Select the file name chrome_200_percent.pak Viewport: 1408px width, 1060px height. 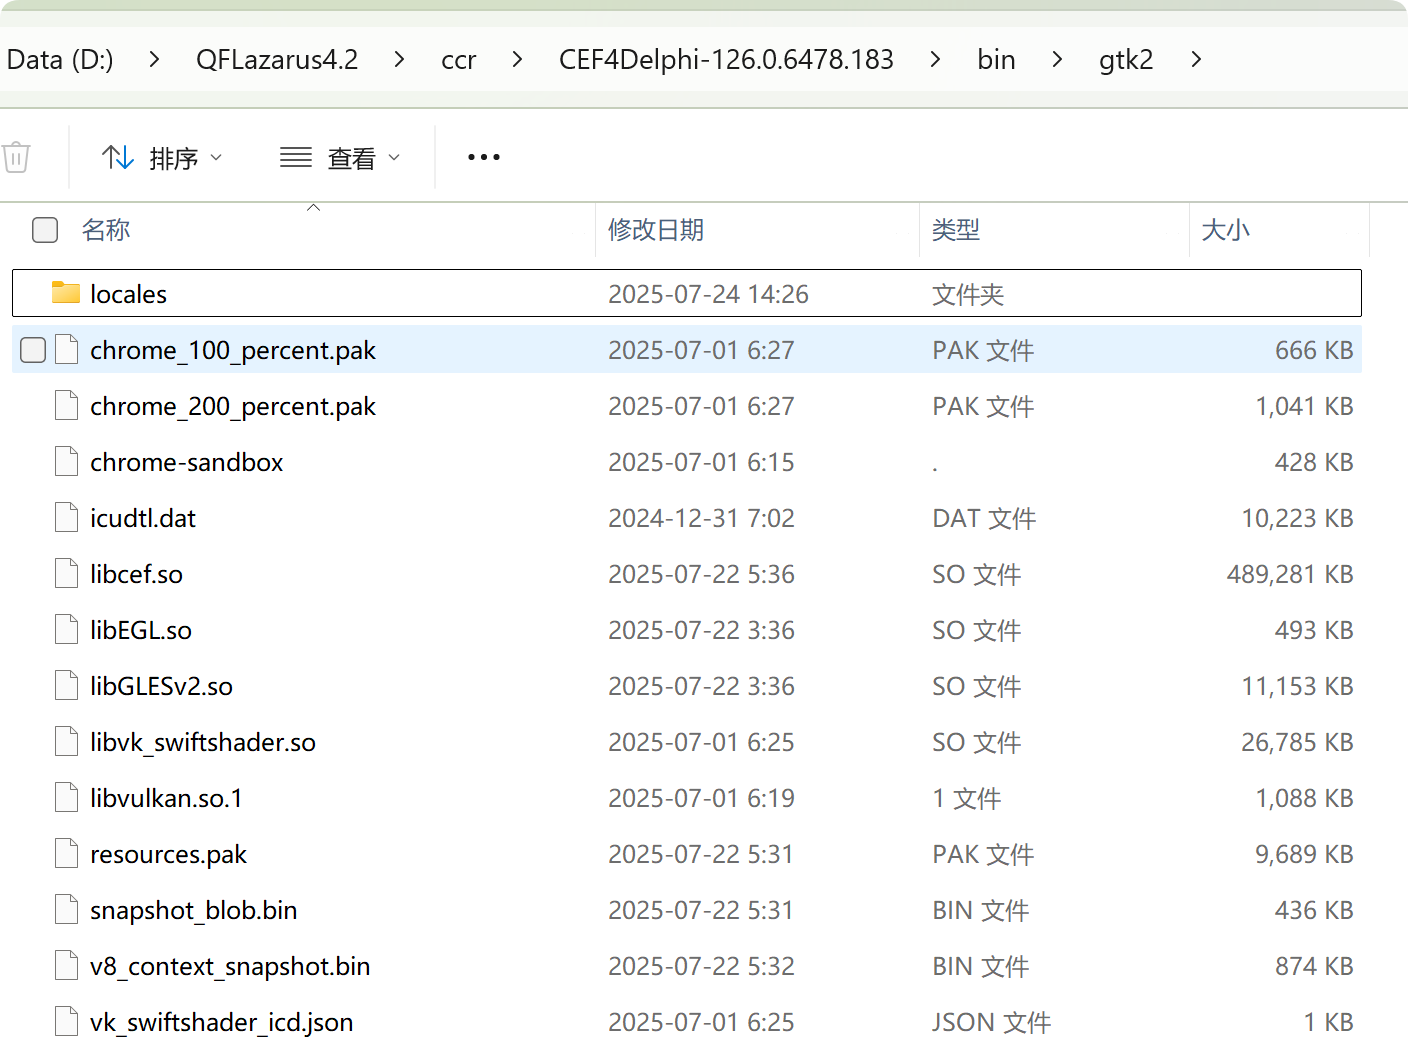pyautogui.click(x=233, y=406)
